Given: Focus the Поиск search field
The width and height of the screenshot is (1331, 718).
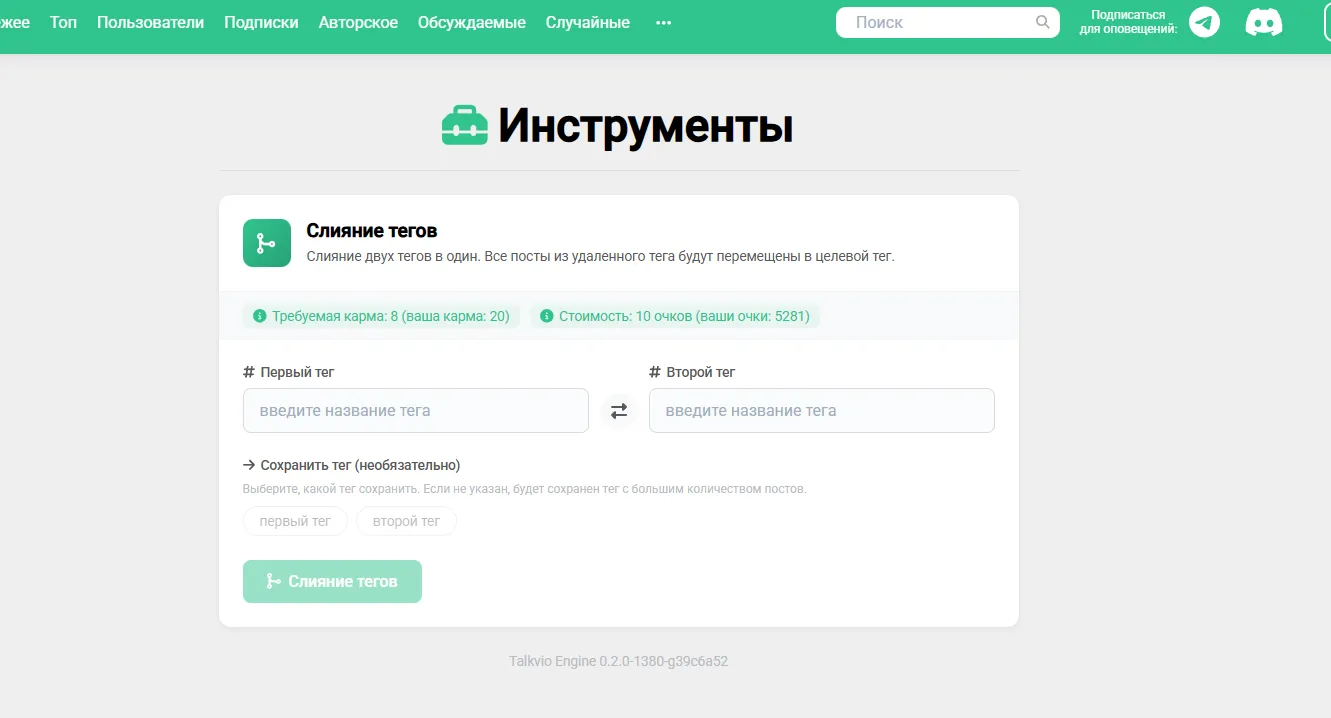Looking at the screenshot, I should (947, 22).
